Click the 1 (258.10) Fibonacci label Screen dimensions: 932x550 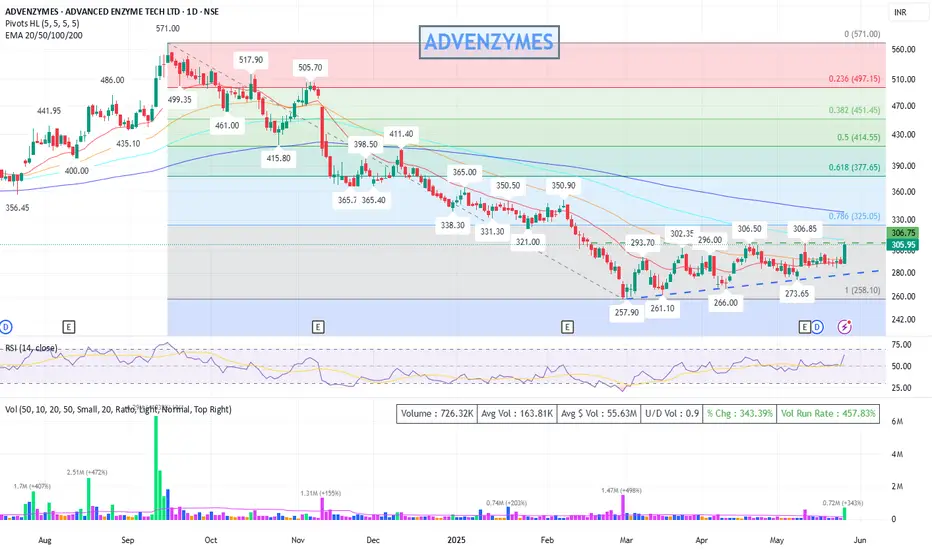click(x=862, y=290)
